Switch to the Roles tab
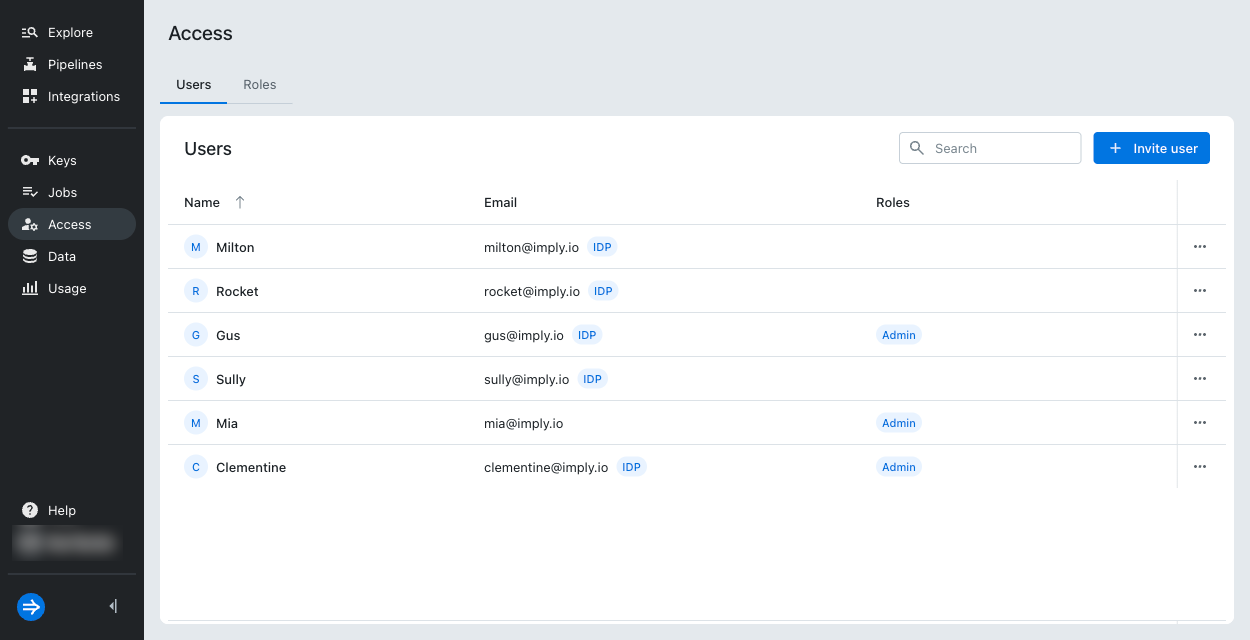 click(259, 85)
